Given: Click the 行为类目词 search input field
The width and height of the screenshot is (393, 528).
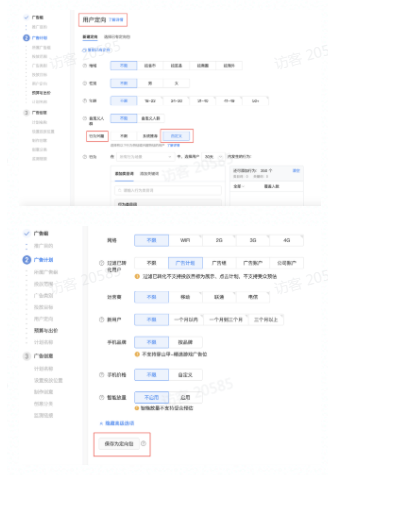Looking at the screenshot, I should click(168, 190).
